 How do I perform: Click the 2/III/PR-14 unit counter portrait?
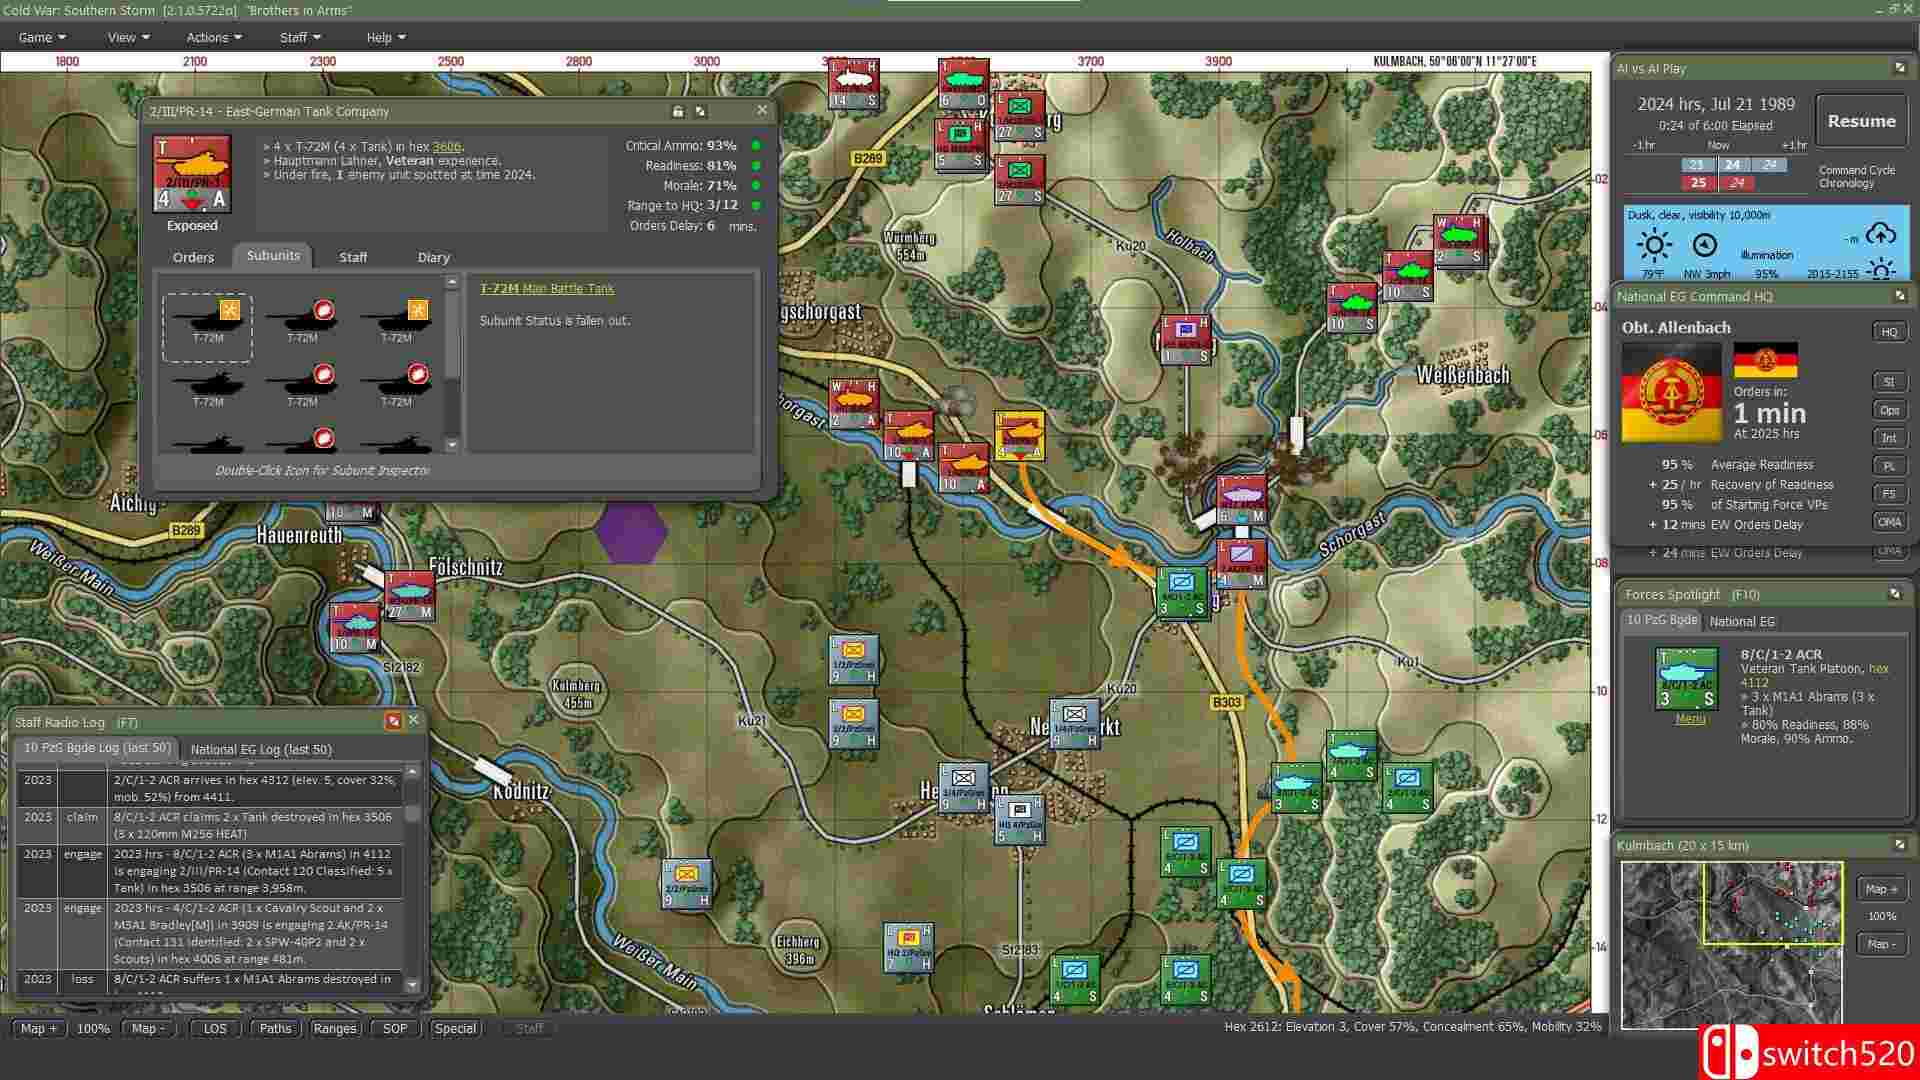coord(192,174)
